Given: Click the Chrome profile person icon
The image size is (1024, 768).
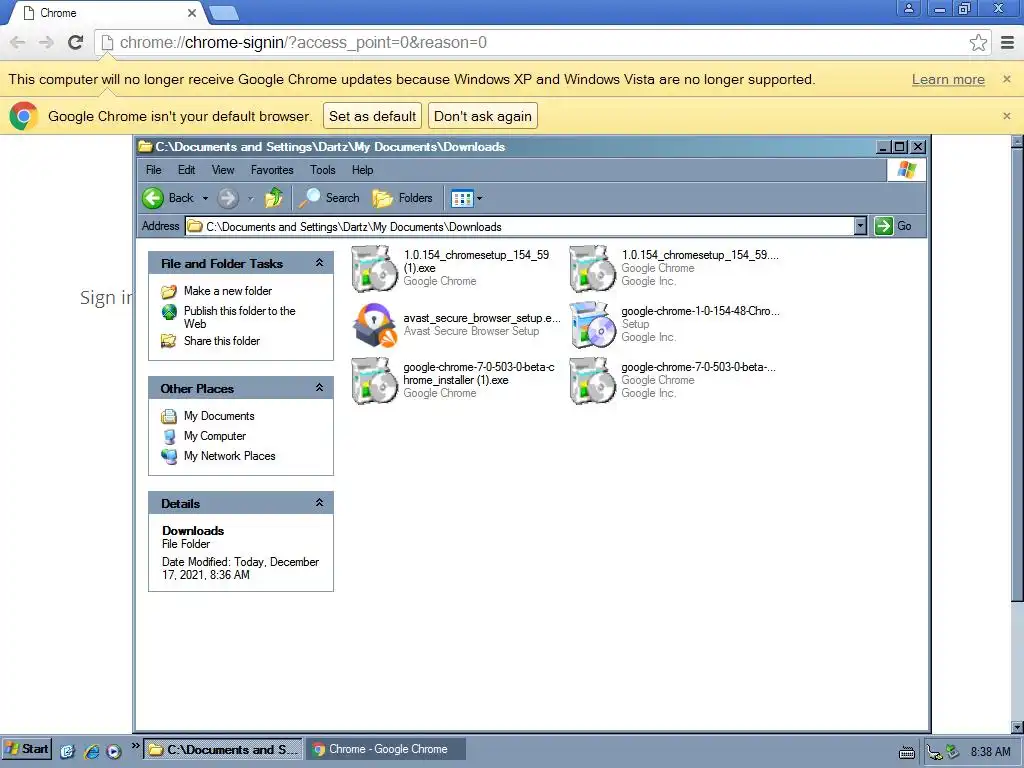Looking at the screenshot, I should 908,8.
